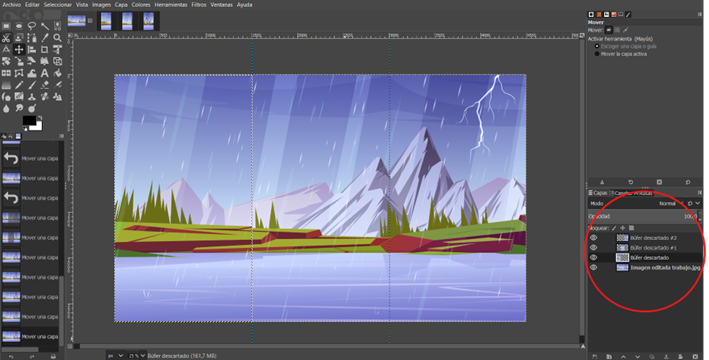
Task: Select the Rectangle Select tool
Action: (x=6, y=26)
